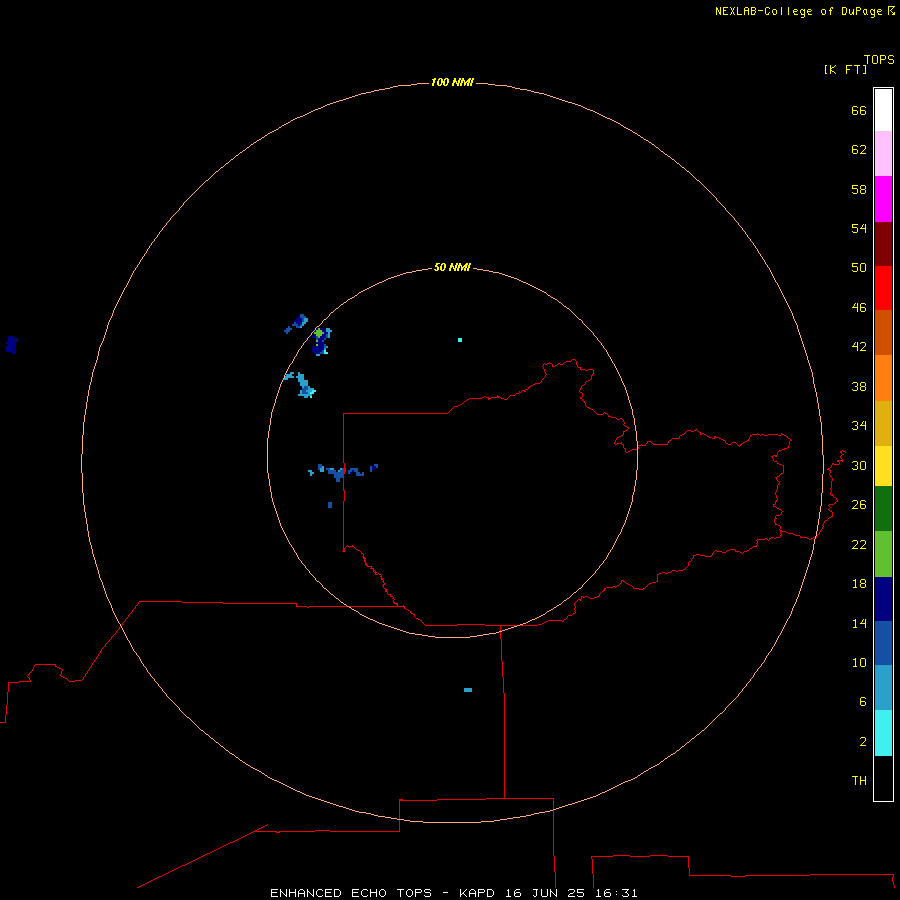Select the dark green legend swatch
The image size is (900, 900).
[x=883, y=509]
